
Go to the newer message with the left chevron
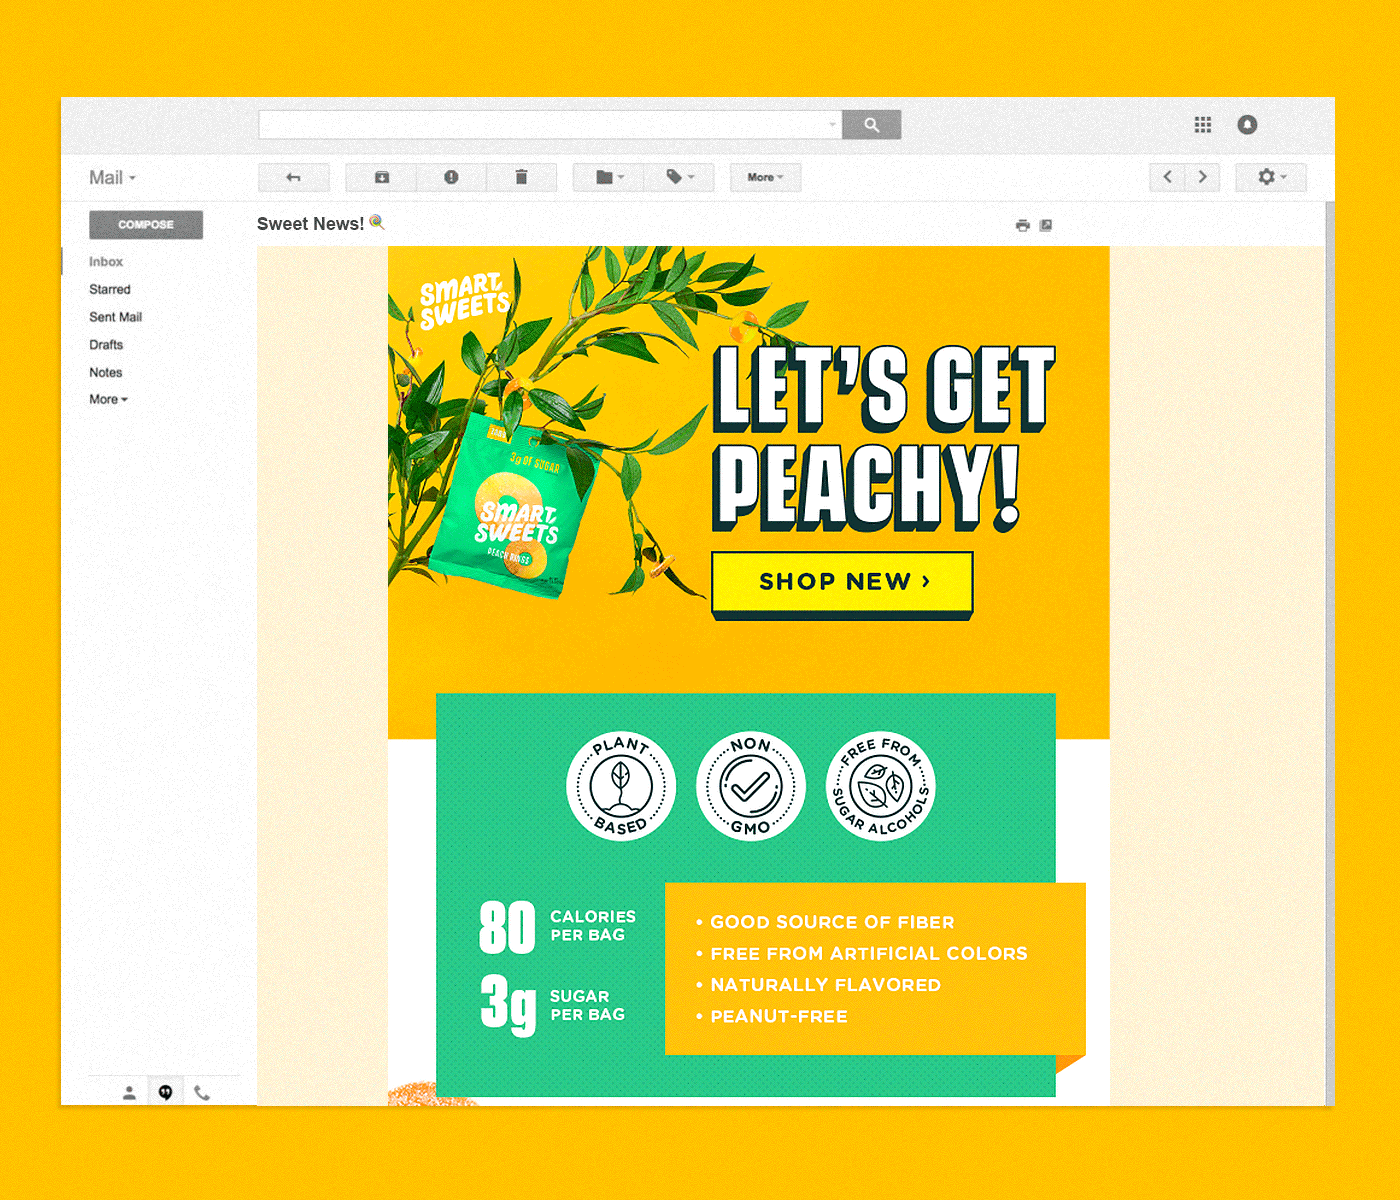(1167, 177)
